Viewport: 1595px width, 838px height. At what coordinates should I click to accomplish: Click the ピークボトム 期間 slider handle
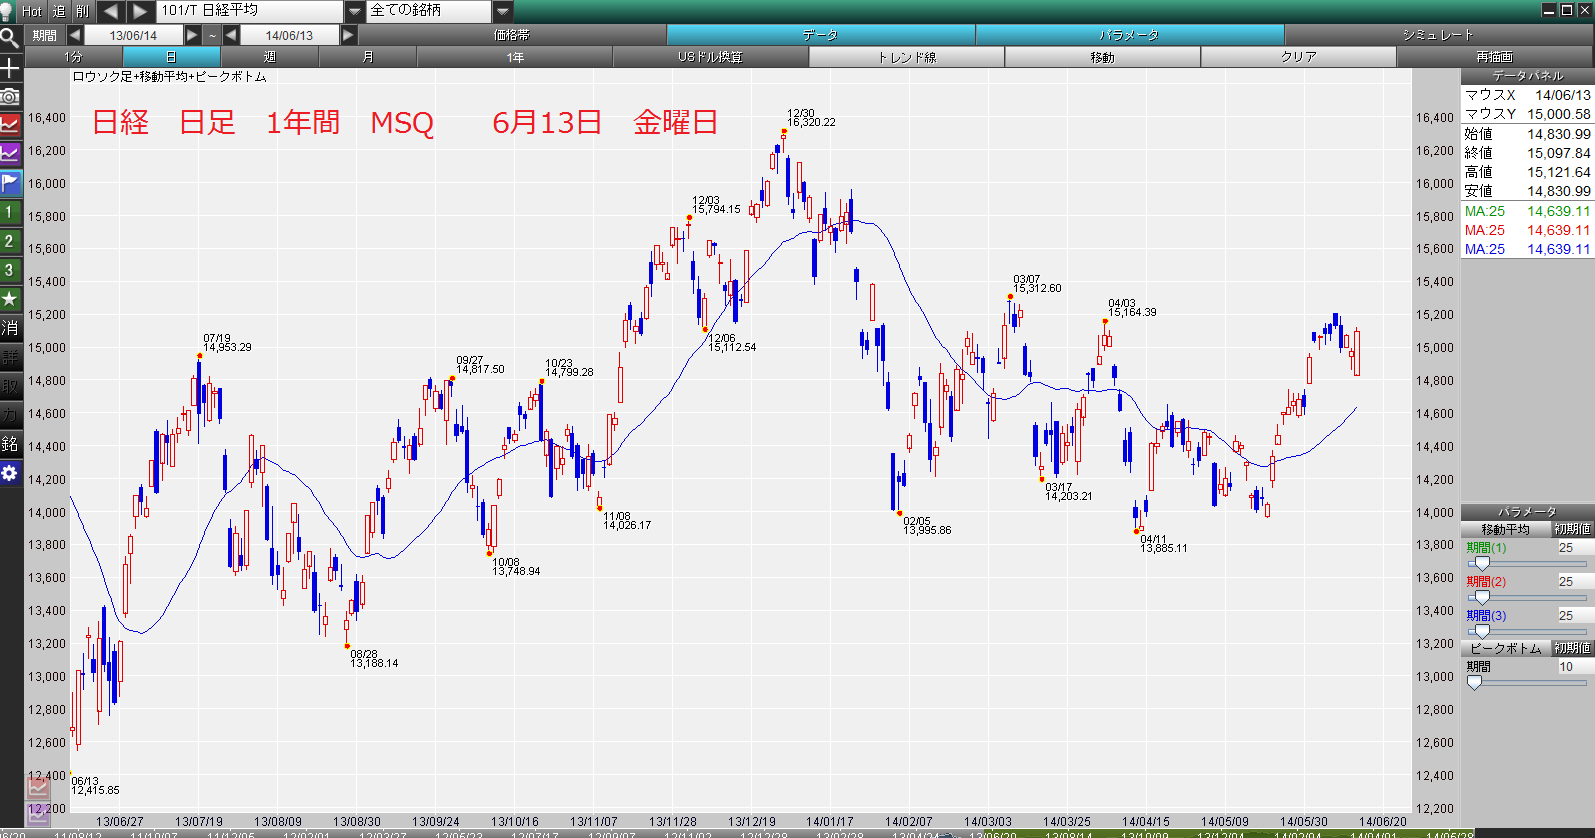click(1474, 682)
